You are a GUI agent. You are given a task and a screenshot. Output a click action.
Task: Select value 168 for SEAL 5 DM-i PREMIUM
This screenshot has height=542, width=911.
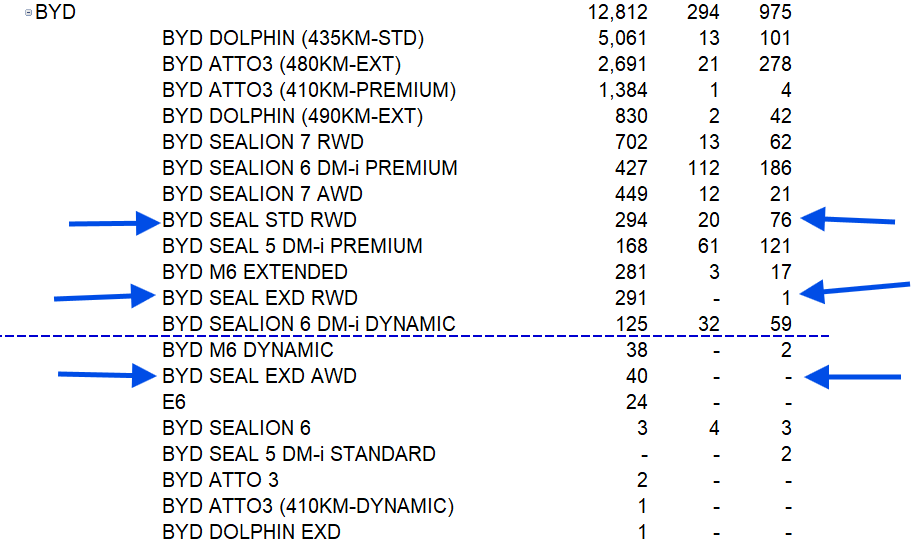point(632,246)
